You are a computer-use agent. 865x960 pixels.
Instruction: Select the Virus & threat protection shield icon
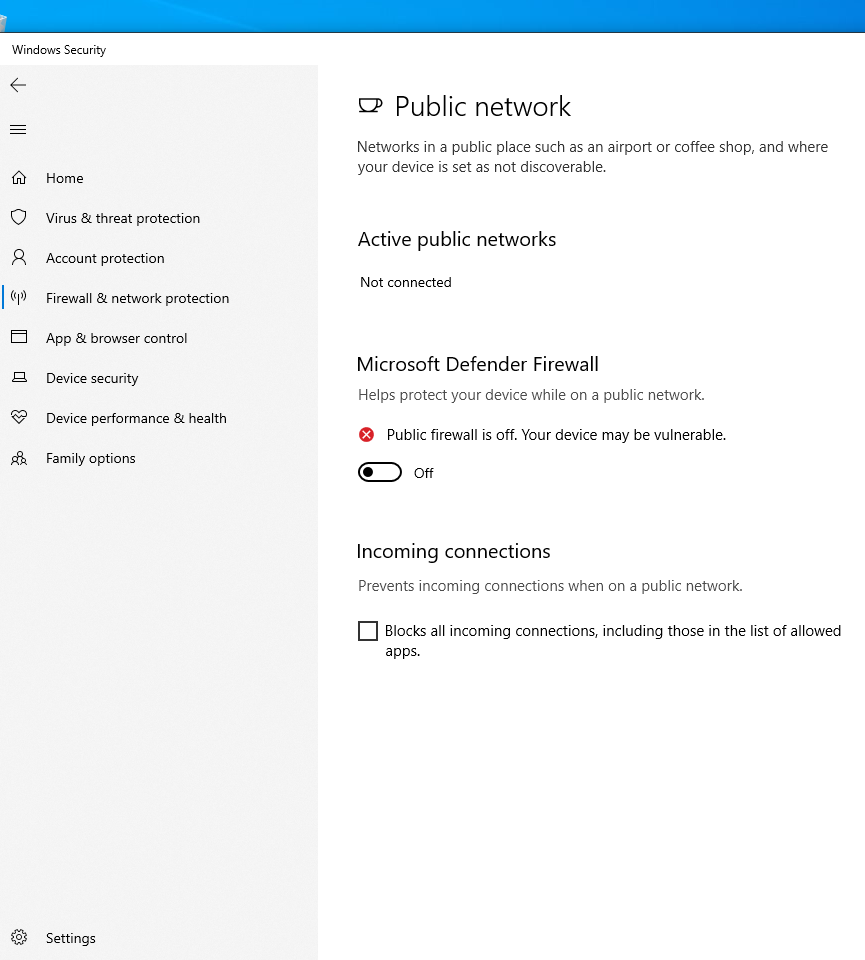click(18, 217)
